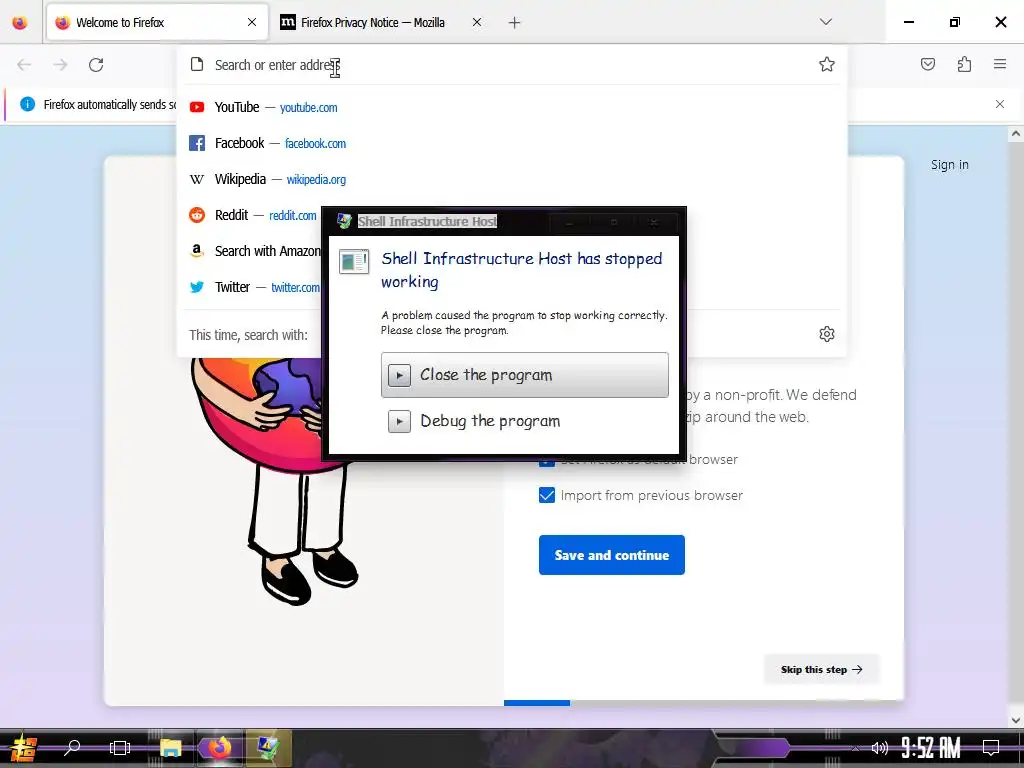The width and height of the screenshot is (1024, 768).
Task: Click the volume speaker tray icon
Action: (880, 748)
